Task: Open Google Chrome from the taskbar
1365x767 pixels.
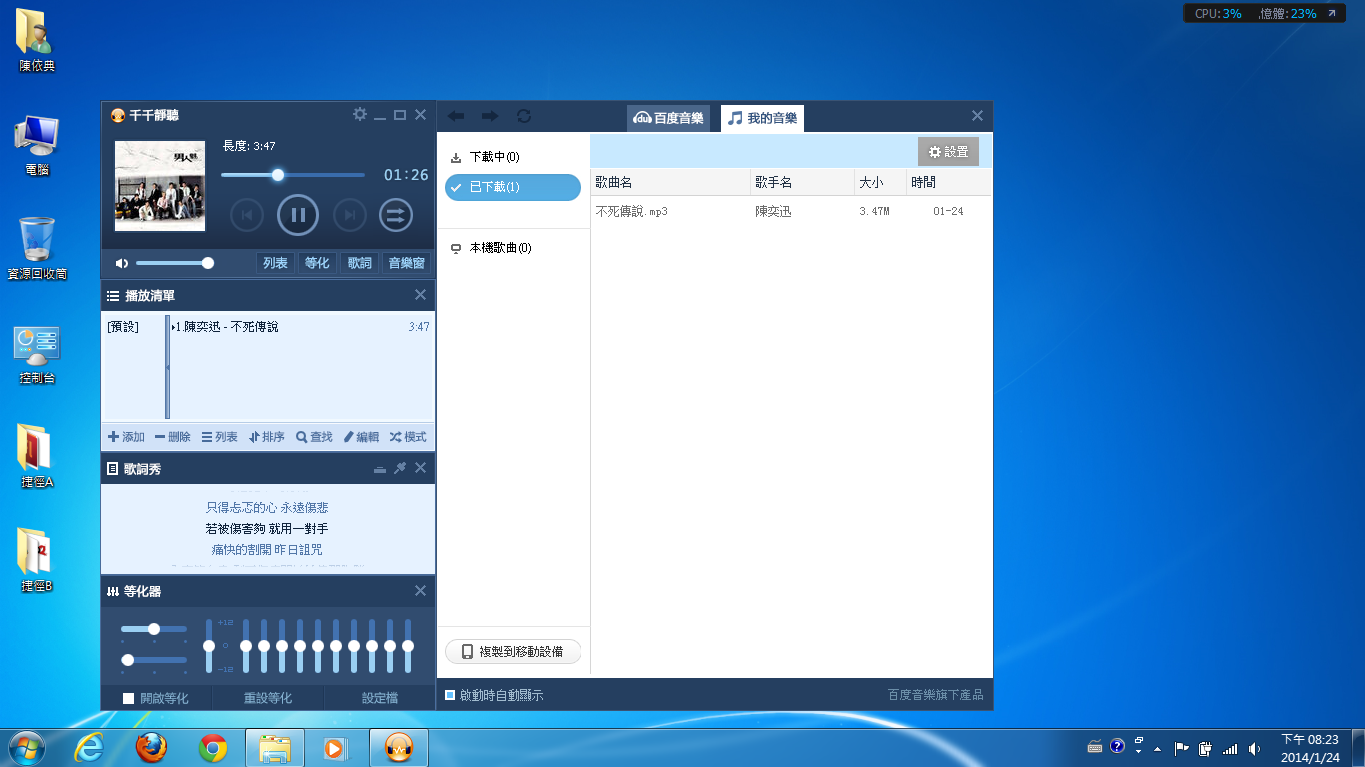Action: [x=213, y=747]
